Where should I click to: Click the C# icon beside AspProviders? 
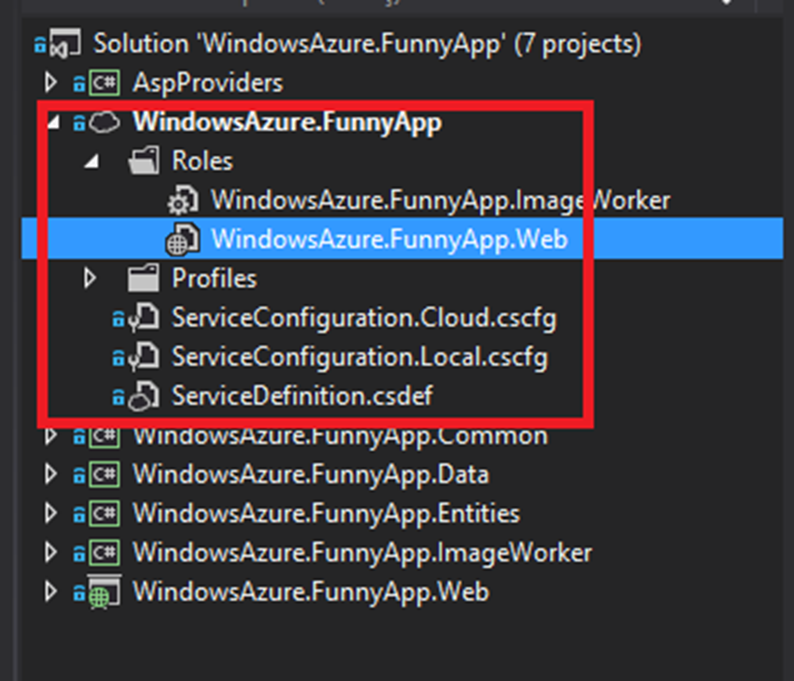click(x=105, y=83)
